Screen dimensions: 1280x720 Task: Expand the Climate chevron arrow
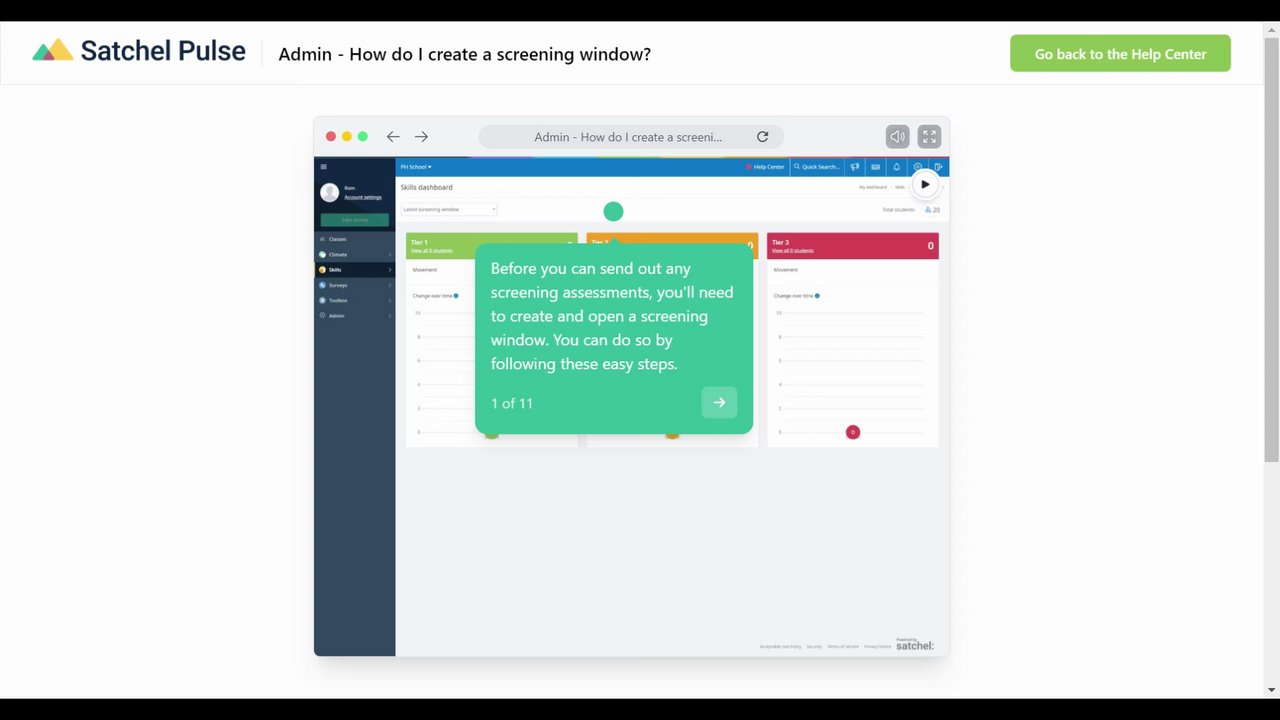(390, 254)
